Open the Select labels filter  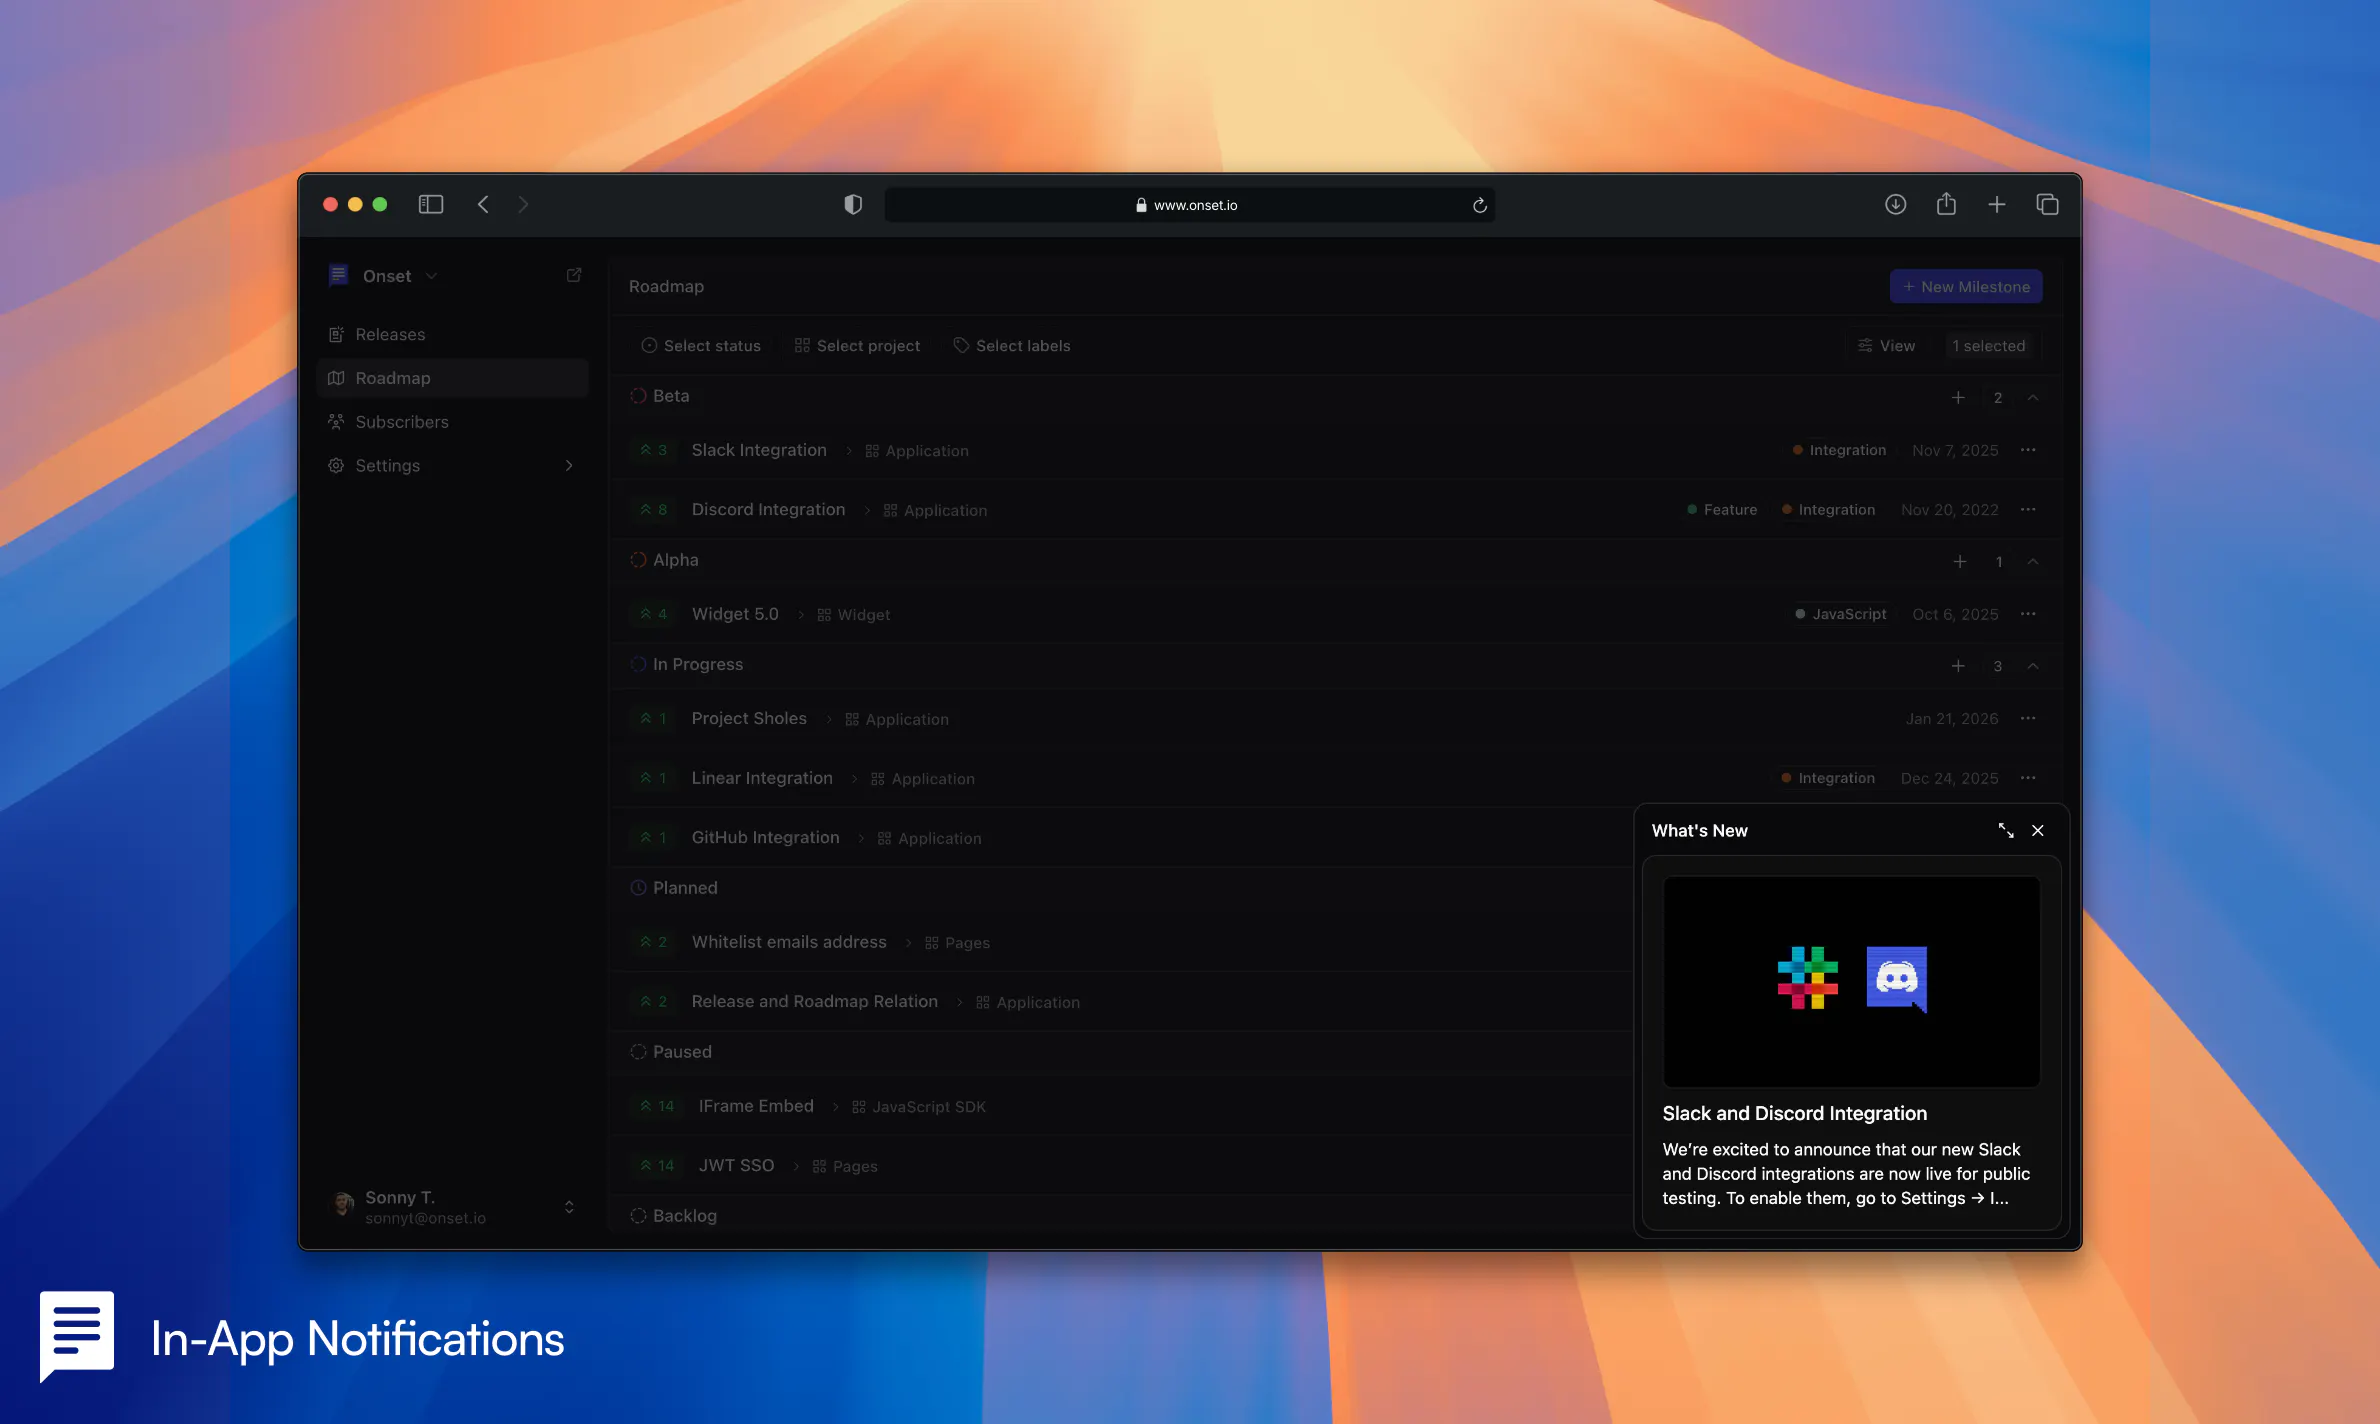tap(1012, 346)
